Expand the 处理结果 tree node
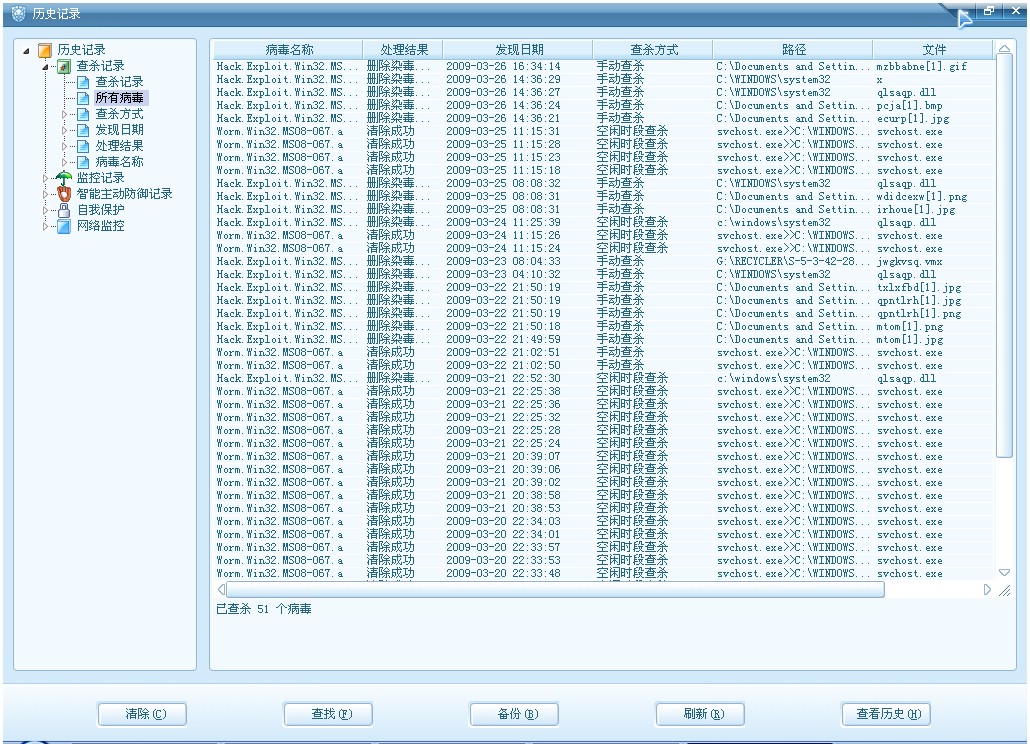The image size is (1030, 744). [x=64, y=146]
